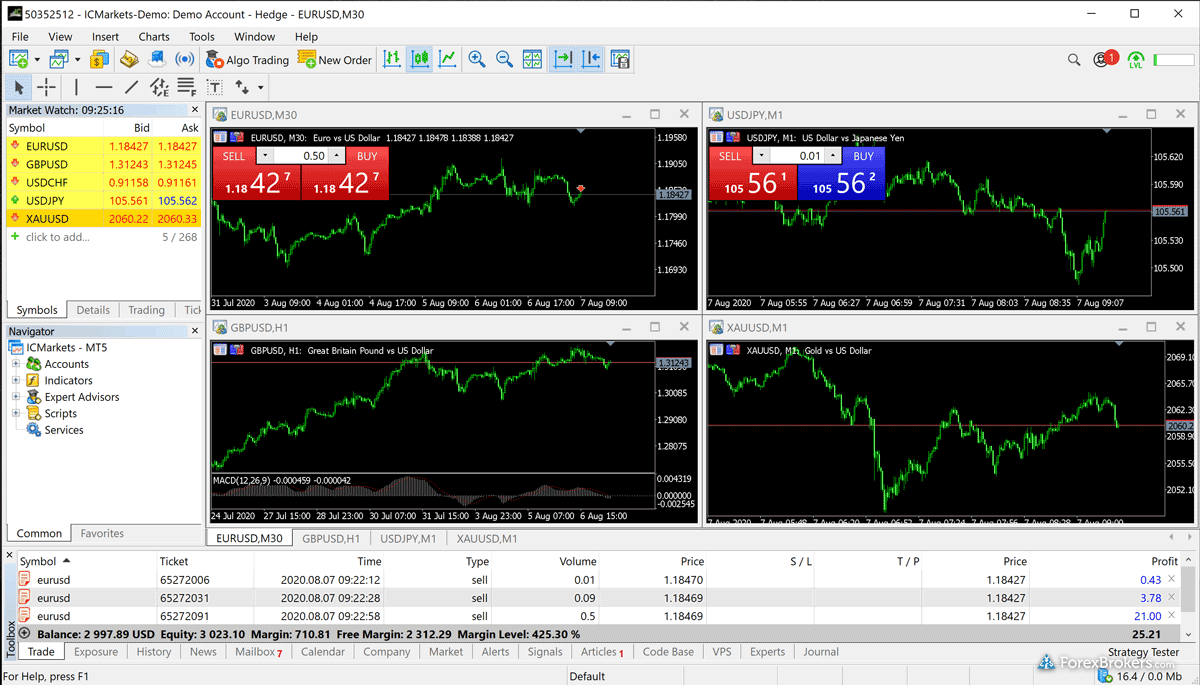Open History tab in Toolbox

point(154,652)
